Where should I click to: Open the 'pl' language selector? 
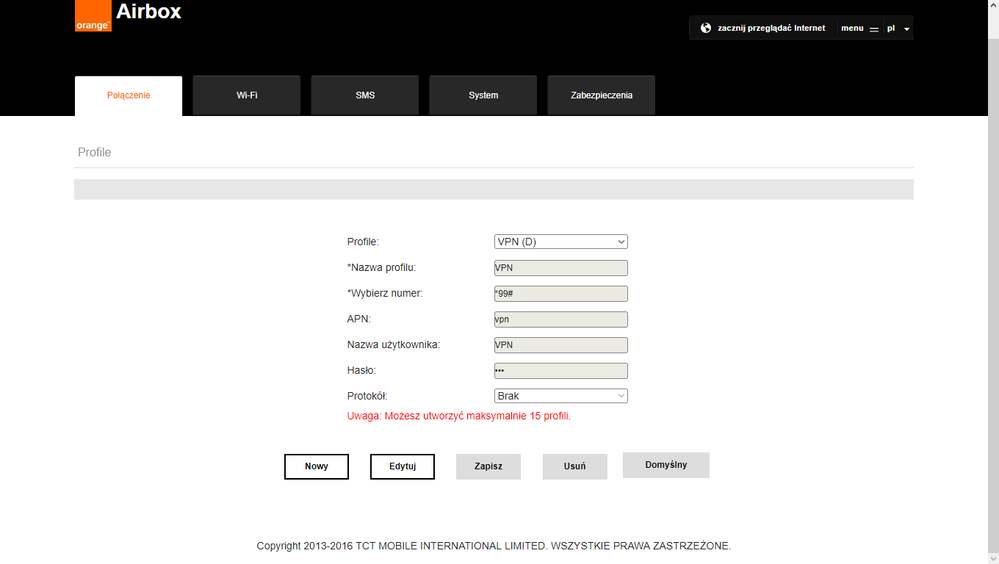pyautogui.click(x=898, y=28)
